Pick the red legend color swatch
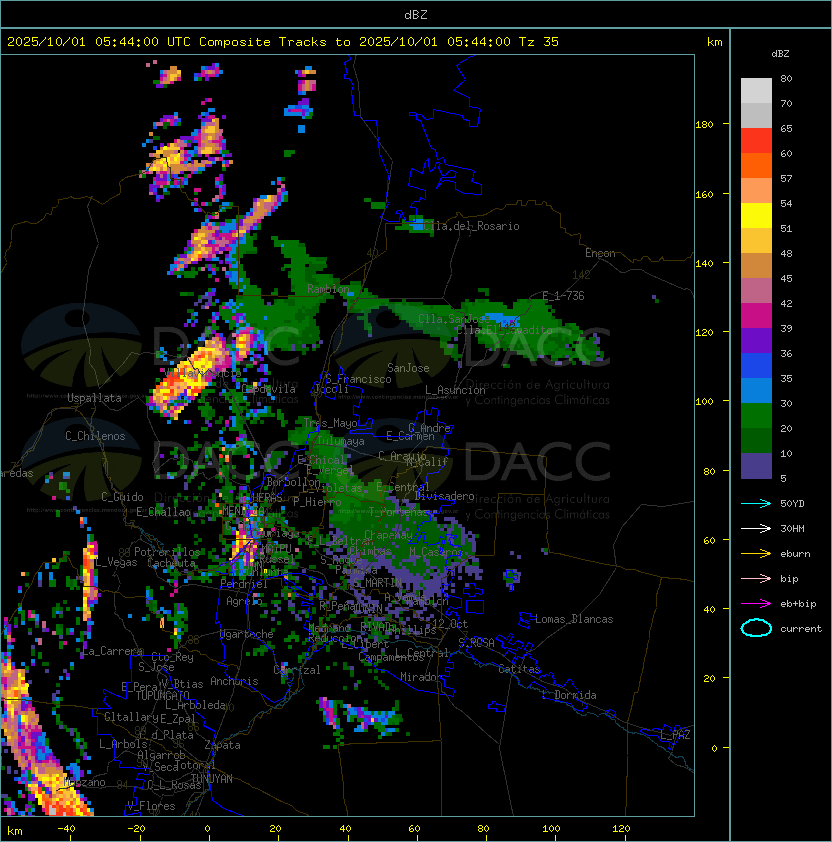The image size is (832, 842). (756, 141)
